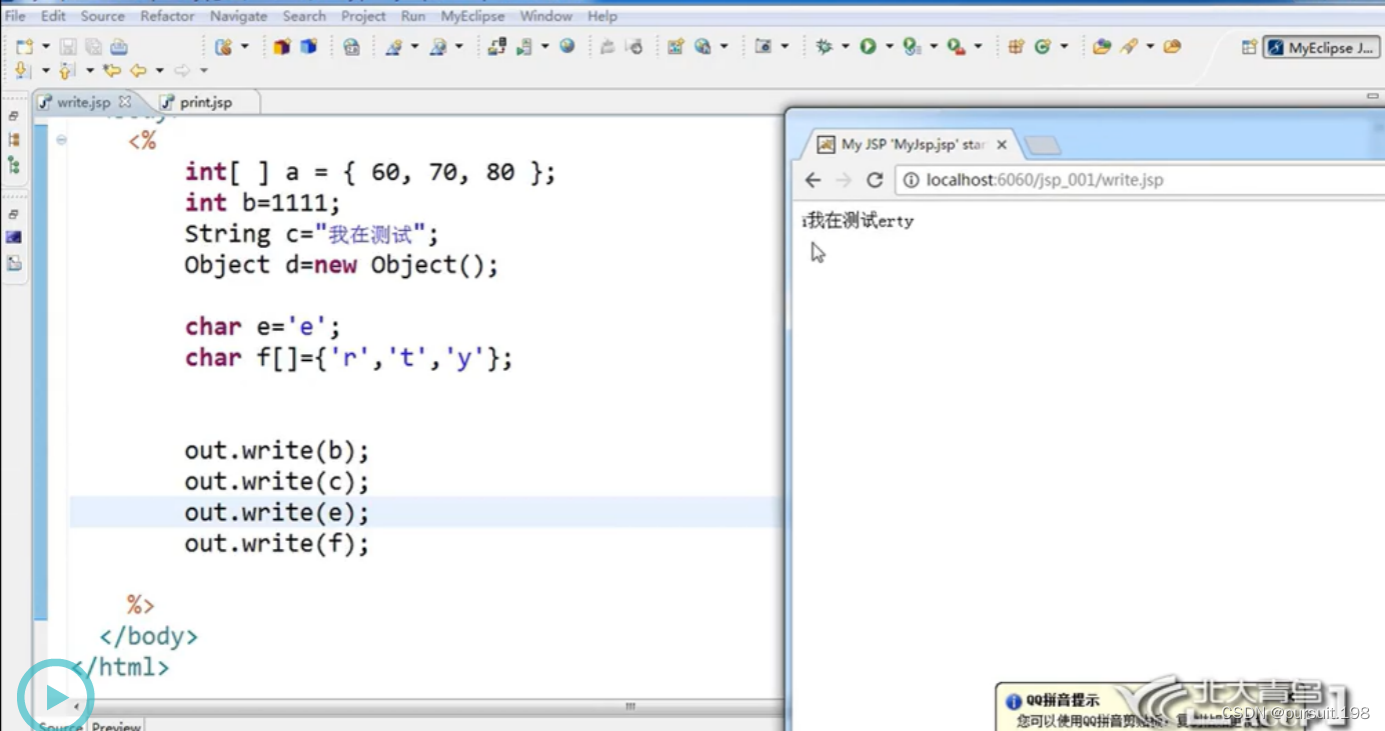
Task: Click the circular play button overlay
Action: pyautogui.click(x=57, y=694)
